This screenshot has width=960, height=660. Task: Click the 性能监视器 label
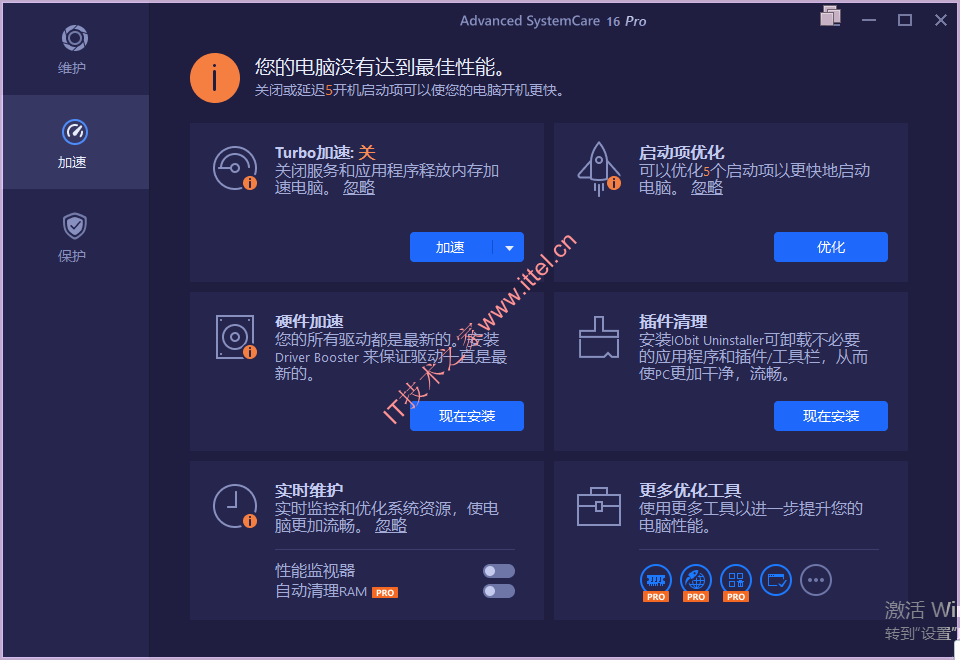315,571
